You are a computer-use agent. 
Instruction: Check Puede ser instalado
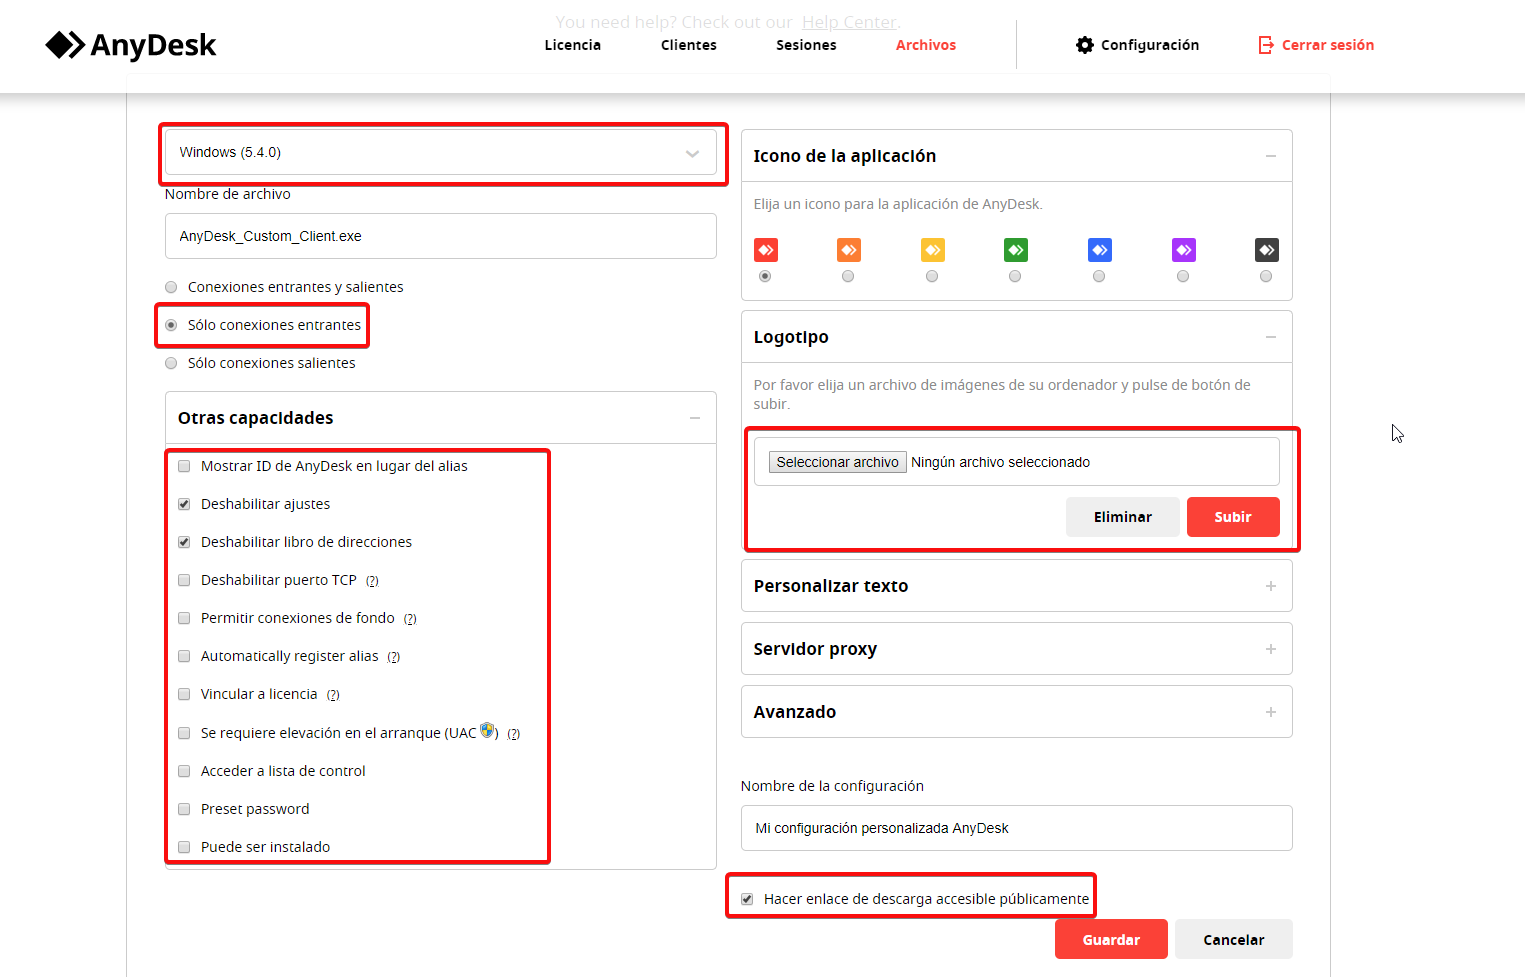pyautogui.click(x=184, y=847)
